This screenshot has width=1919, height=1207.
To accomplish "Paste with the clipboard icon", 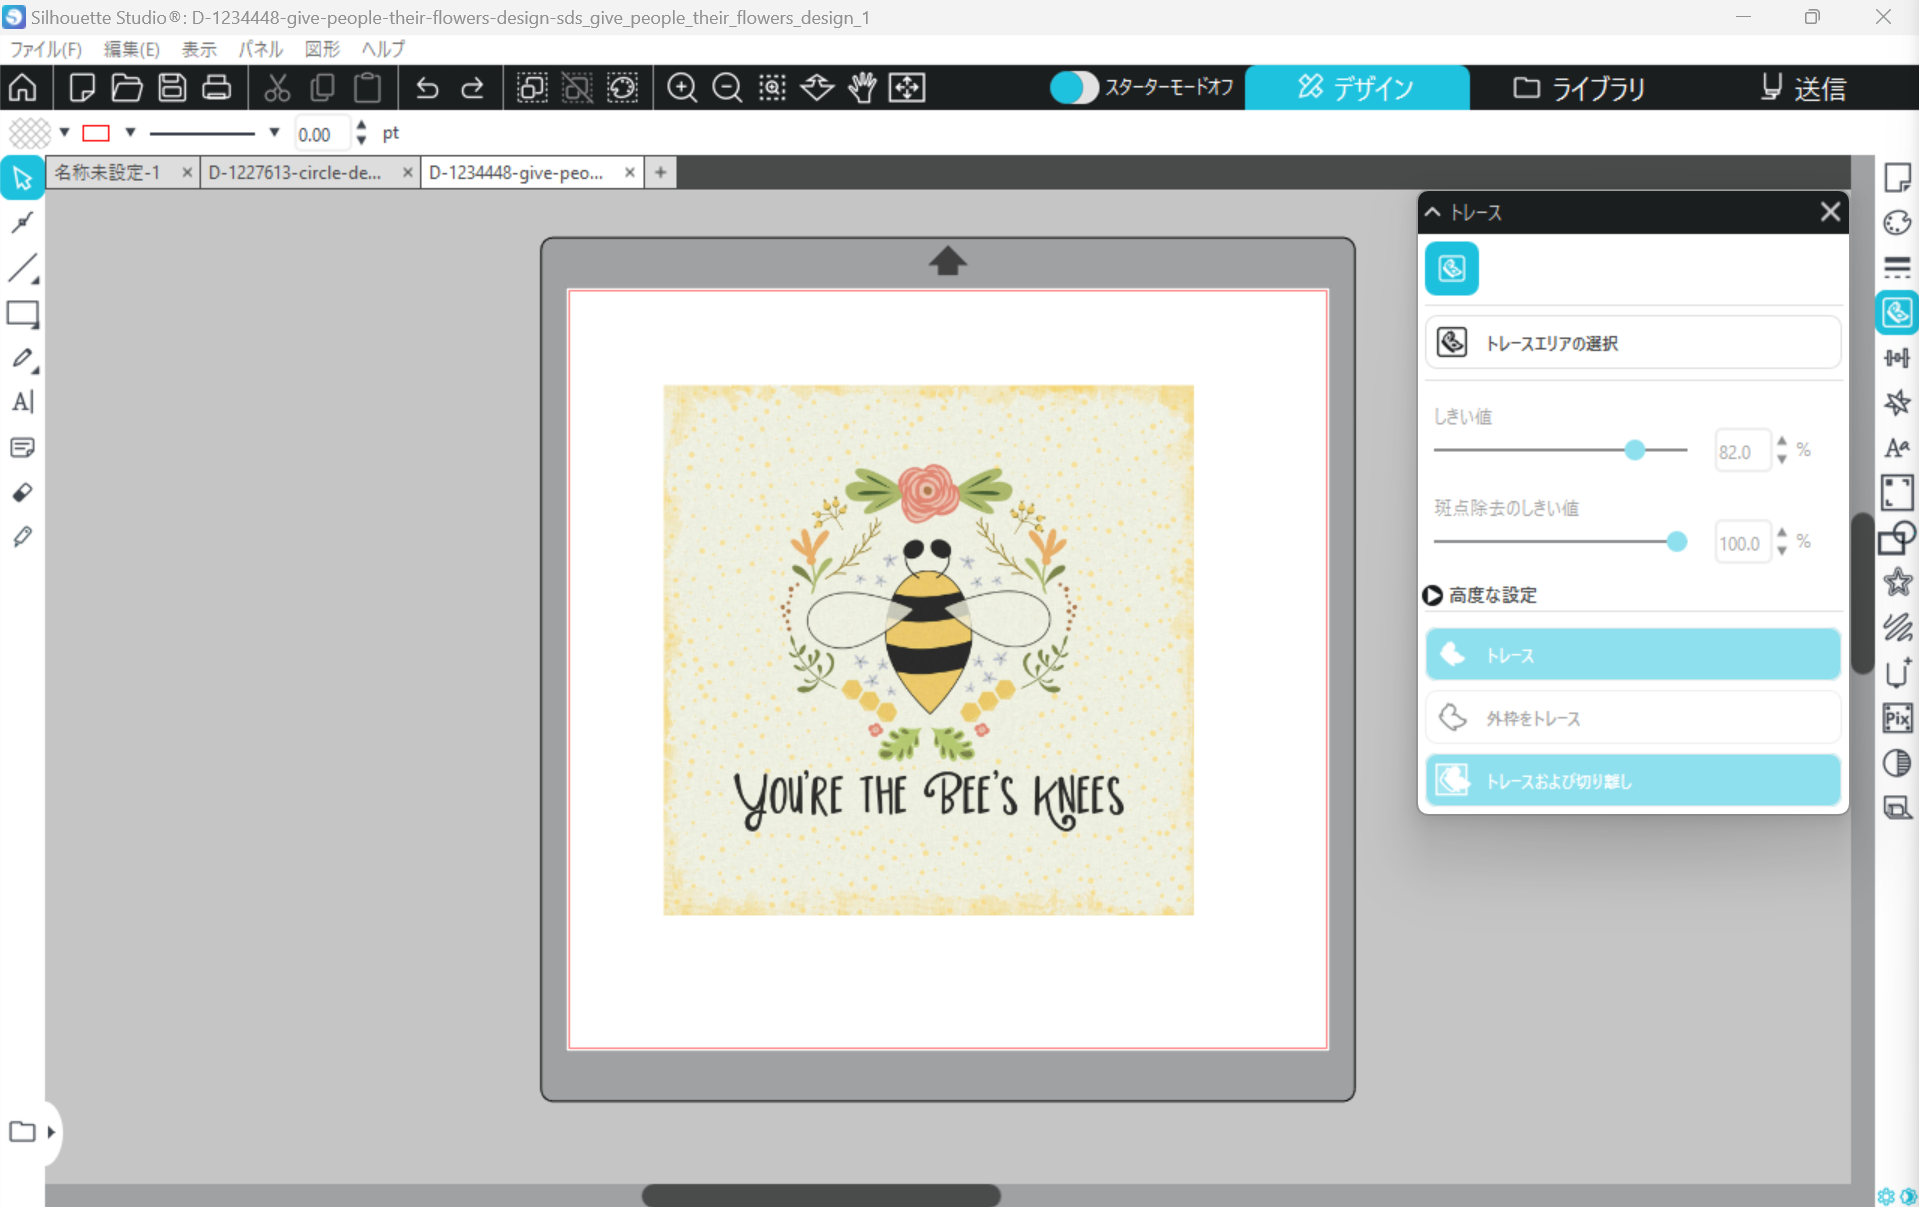I will click(368, 88).
